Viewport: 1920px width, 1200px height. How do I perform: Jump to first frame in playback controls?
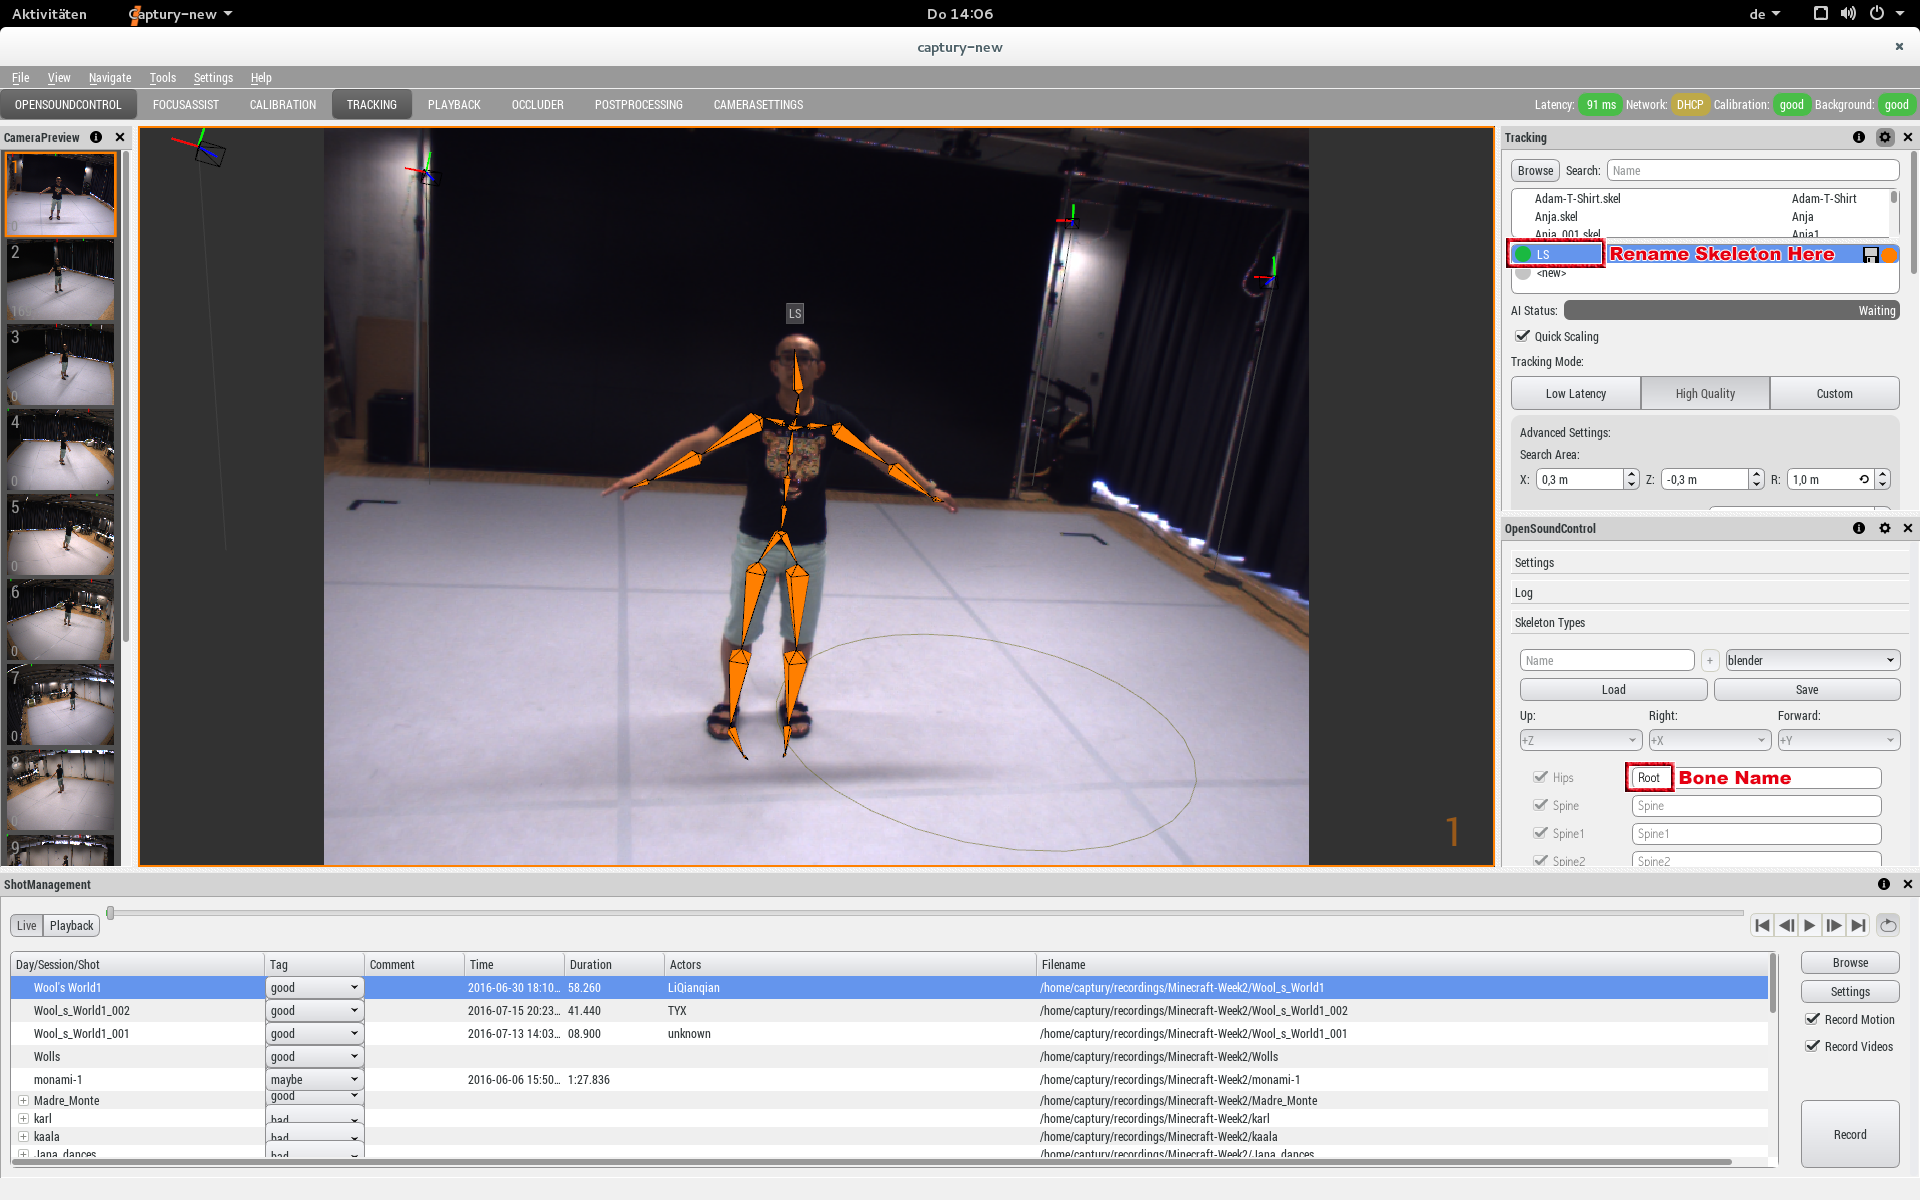[1762, 925]
